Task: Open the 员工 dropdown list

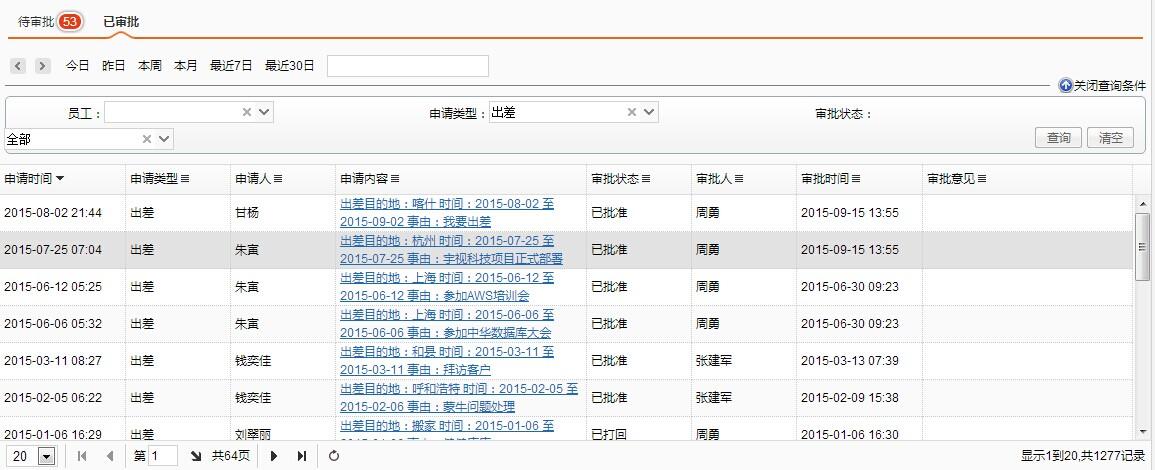Action: click(264, 113)
